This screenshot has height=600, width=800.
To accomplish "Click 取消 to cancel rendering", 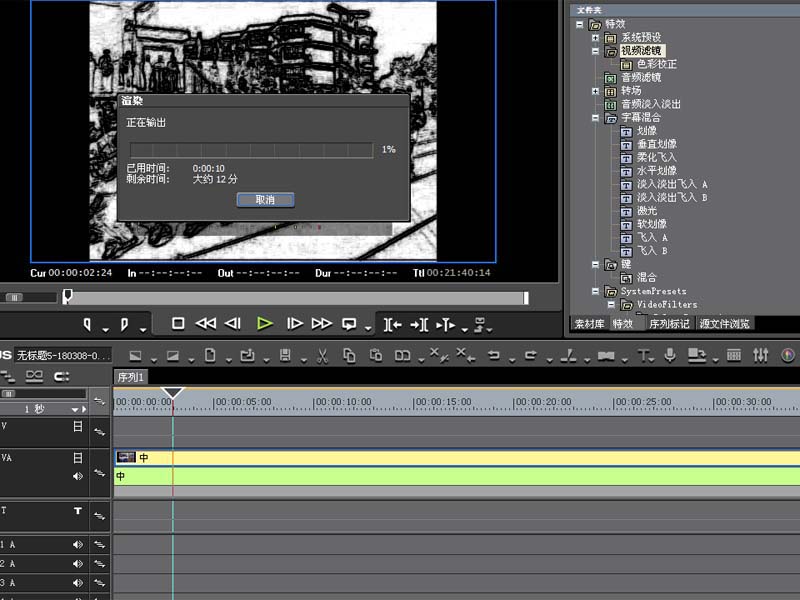I will pos(265,199).
